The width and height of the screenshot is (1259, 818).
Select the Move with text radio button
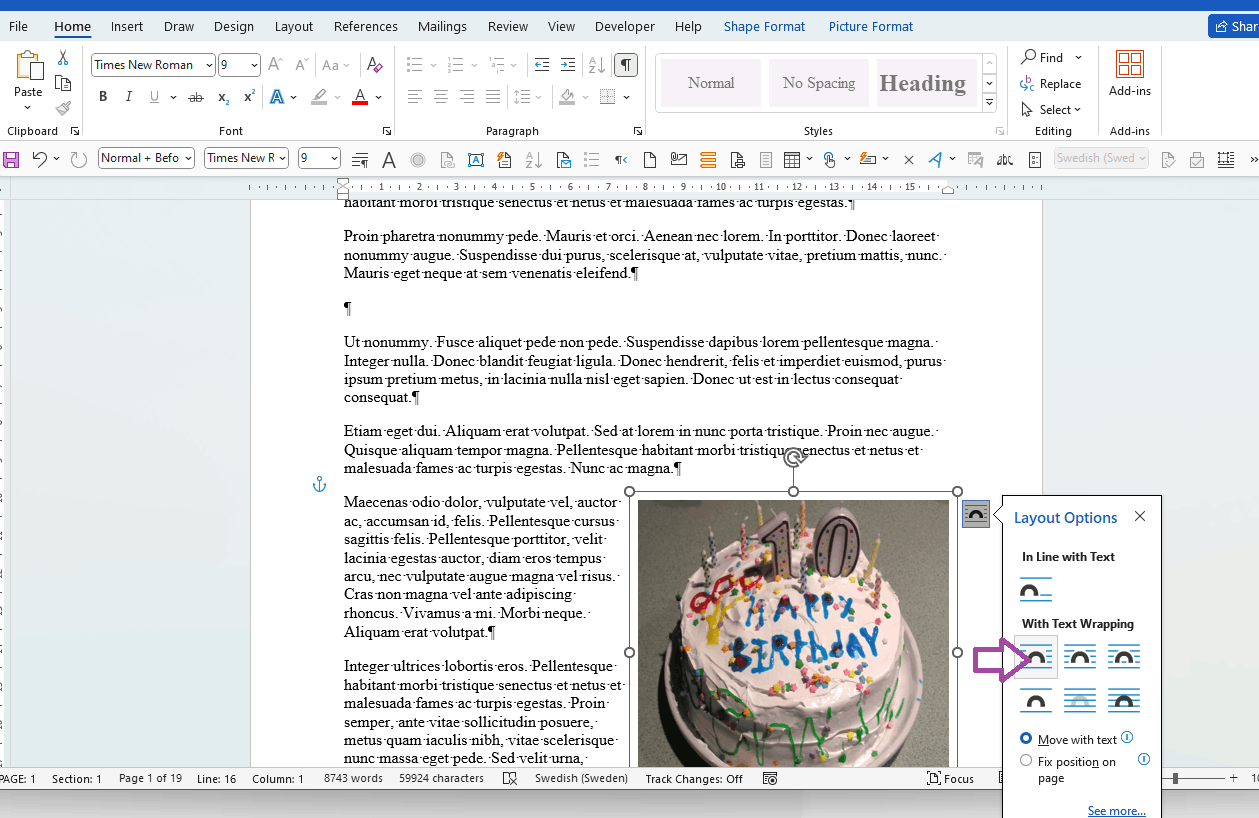coord(1026,739)
